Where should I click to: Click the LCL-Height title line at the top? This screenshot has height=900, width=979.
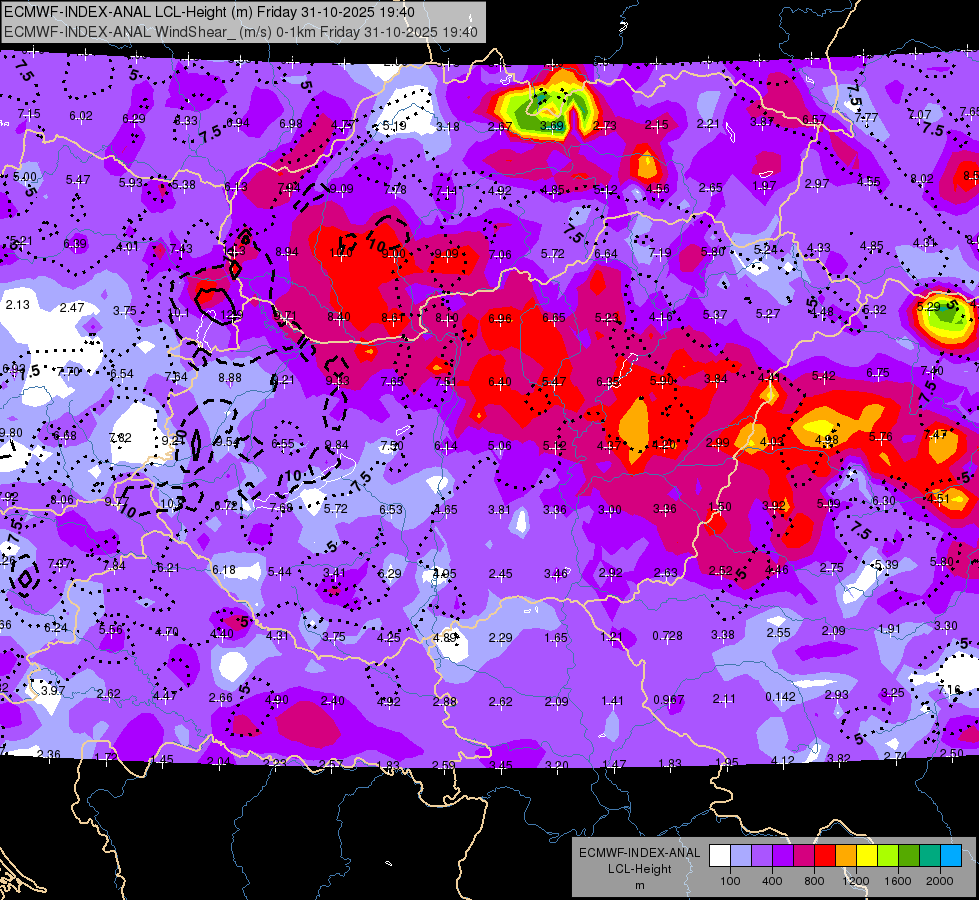coord(209,12)
